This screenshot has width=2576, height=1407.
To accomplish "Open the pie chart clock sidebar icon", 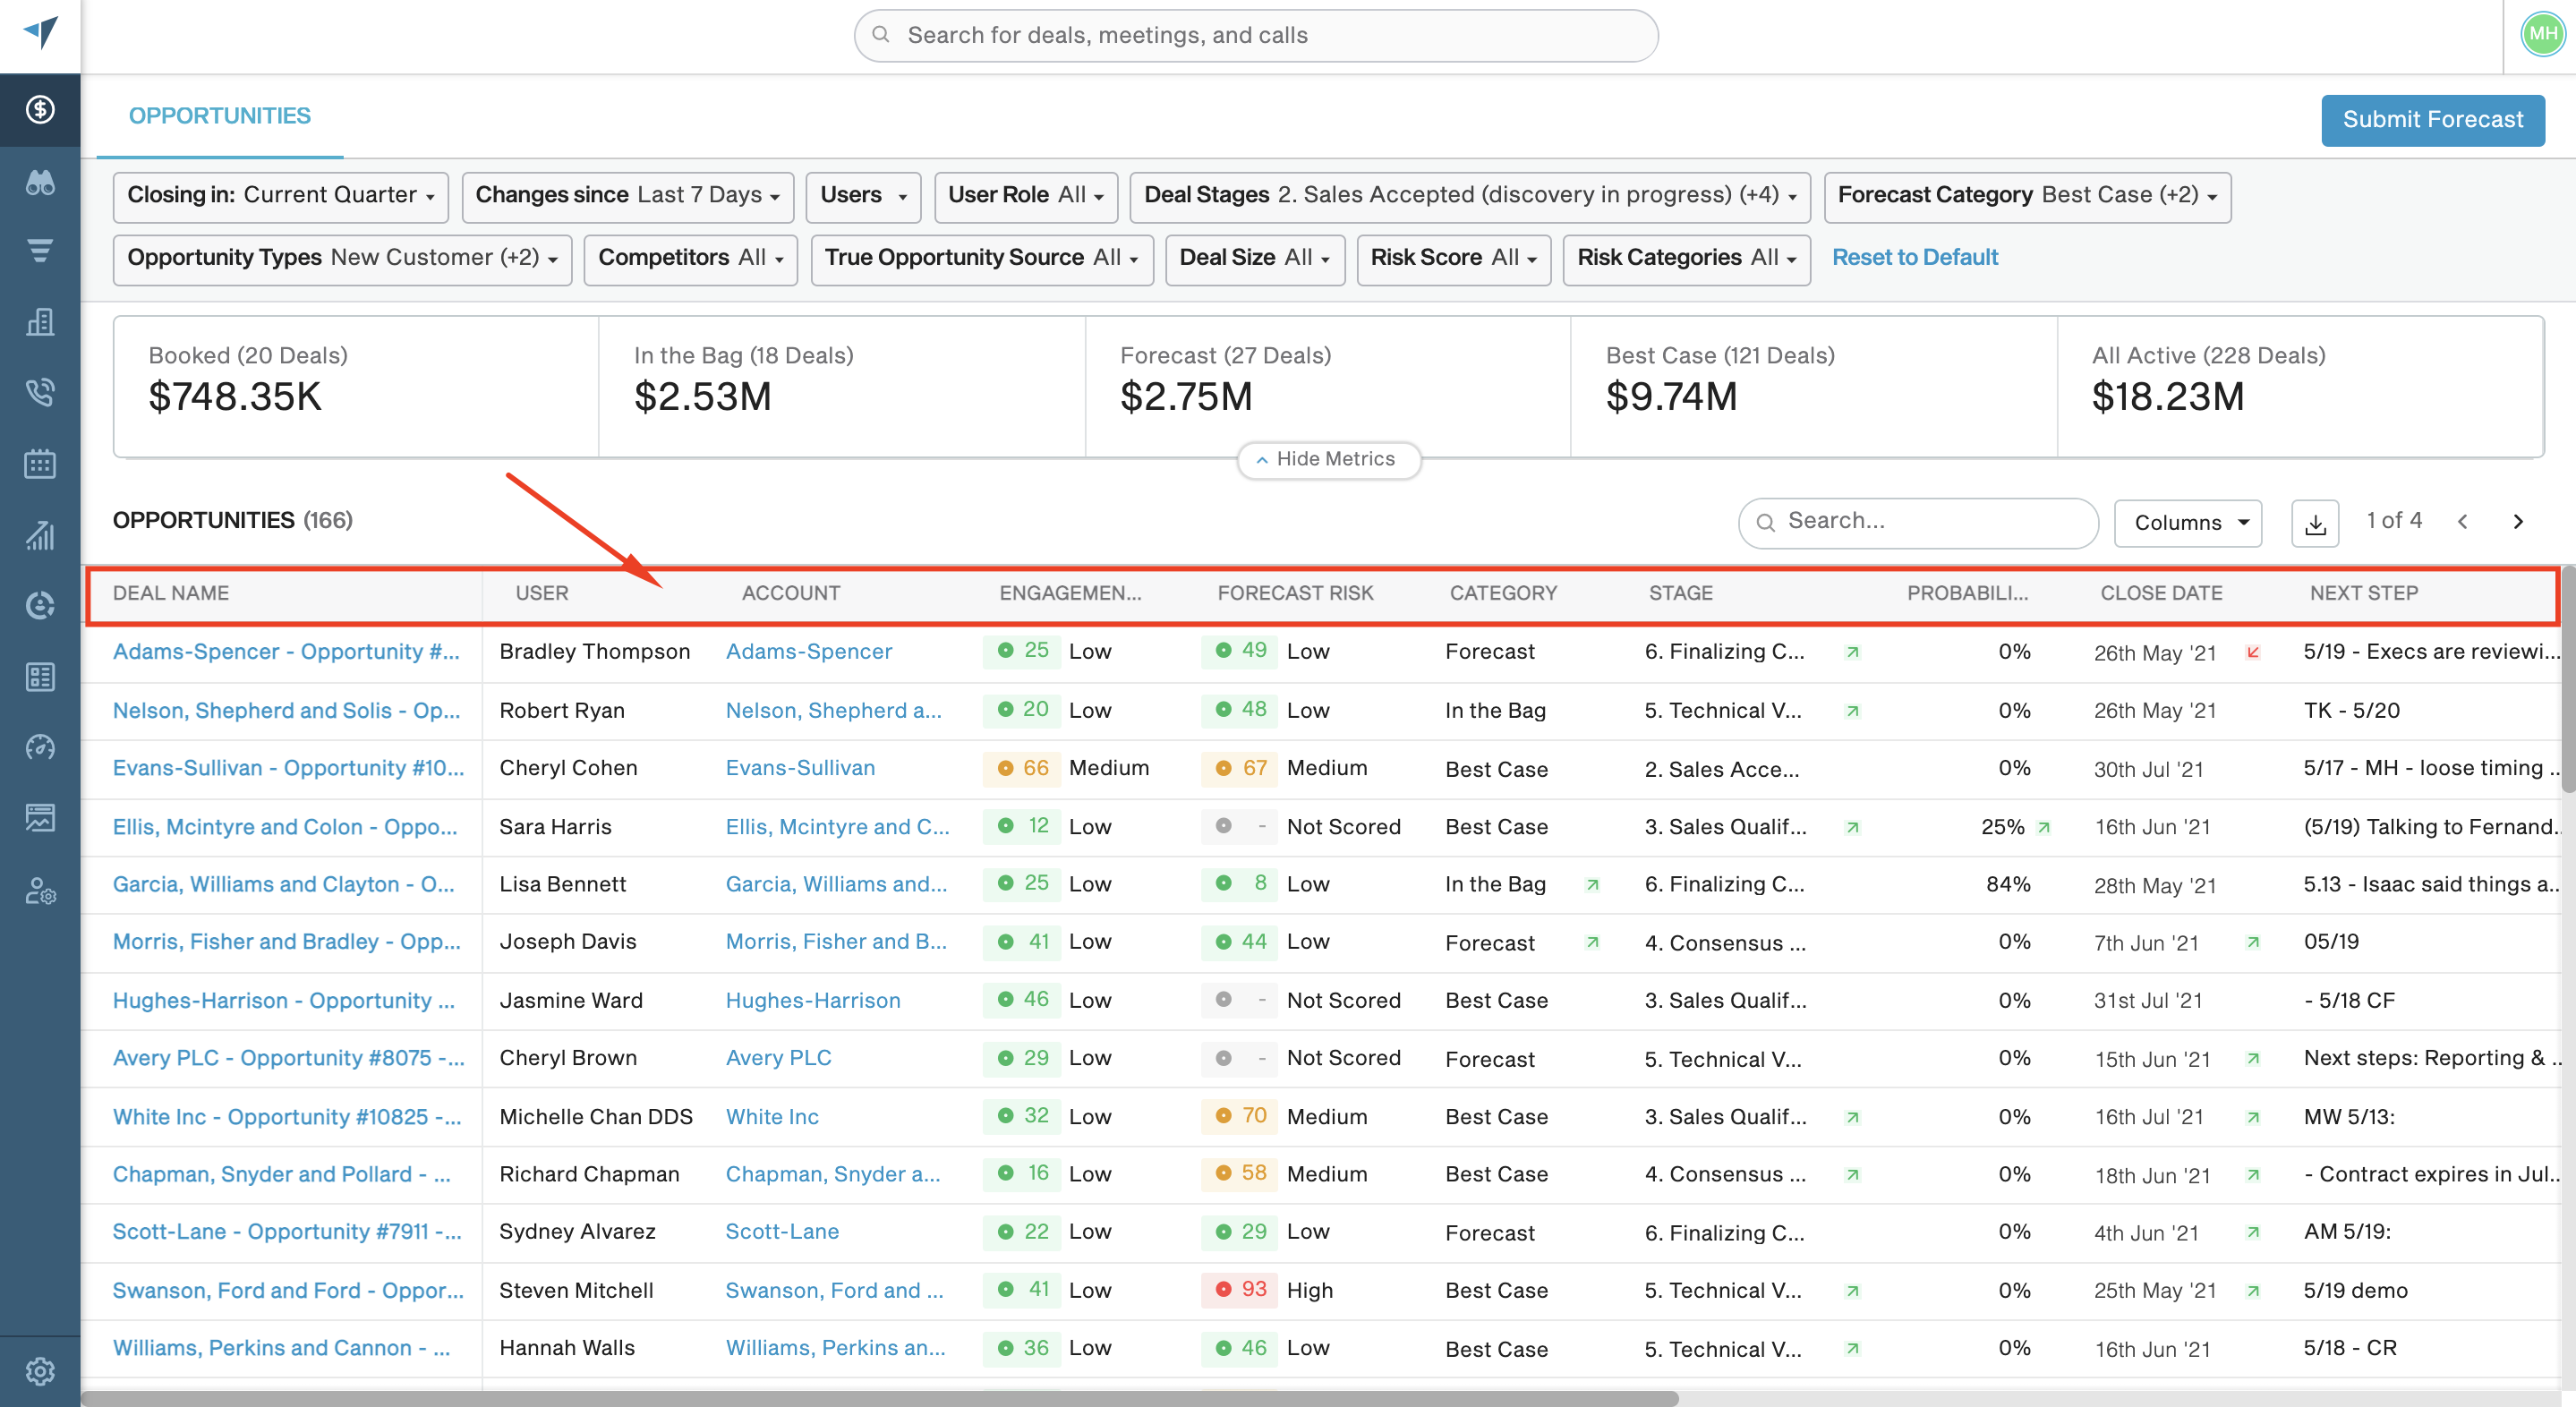I will click(40, 605).
